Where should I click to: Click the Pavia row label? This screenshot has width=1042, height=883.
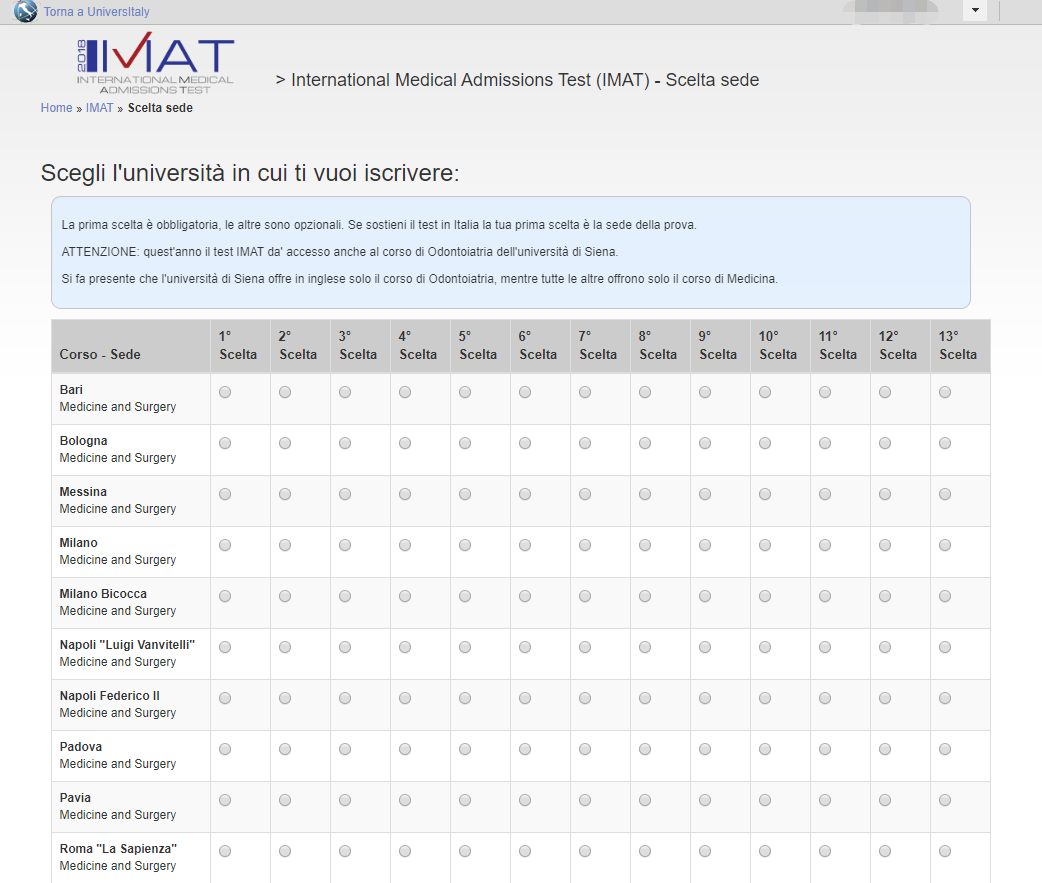tap(75, 798)
